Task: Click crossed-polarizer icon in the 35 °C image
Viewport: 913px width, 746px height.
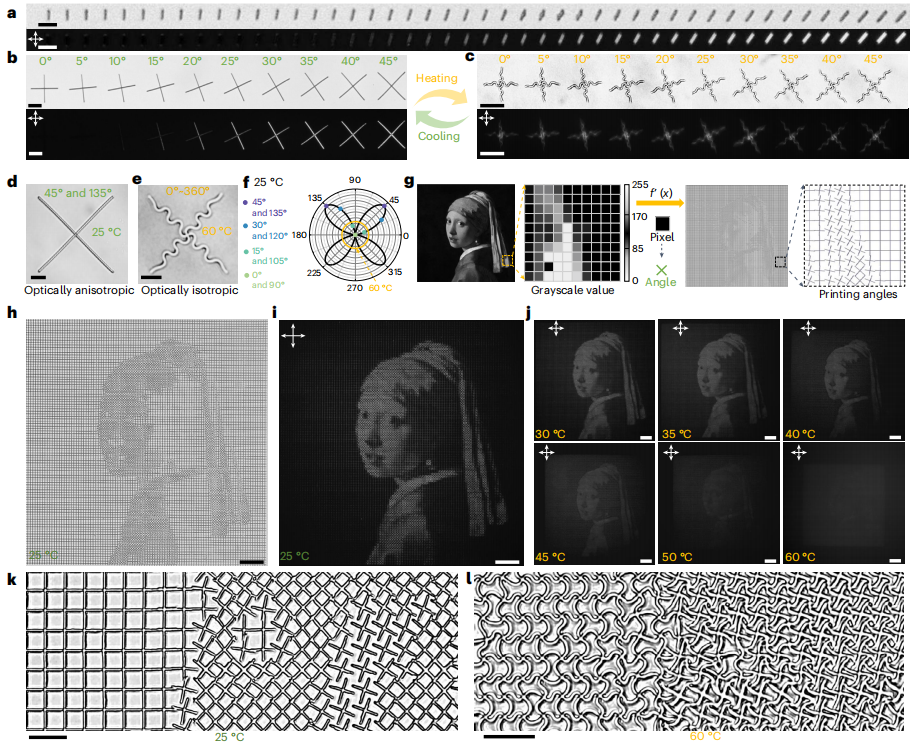Action: (680, 329)
